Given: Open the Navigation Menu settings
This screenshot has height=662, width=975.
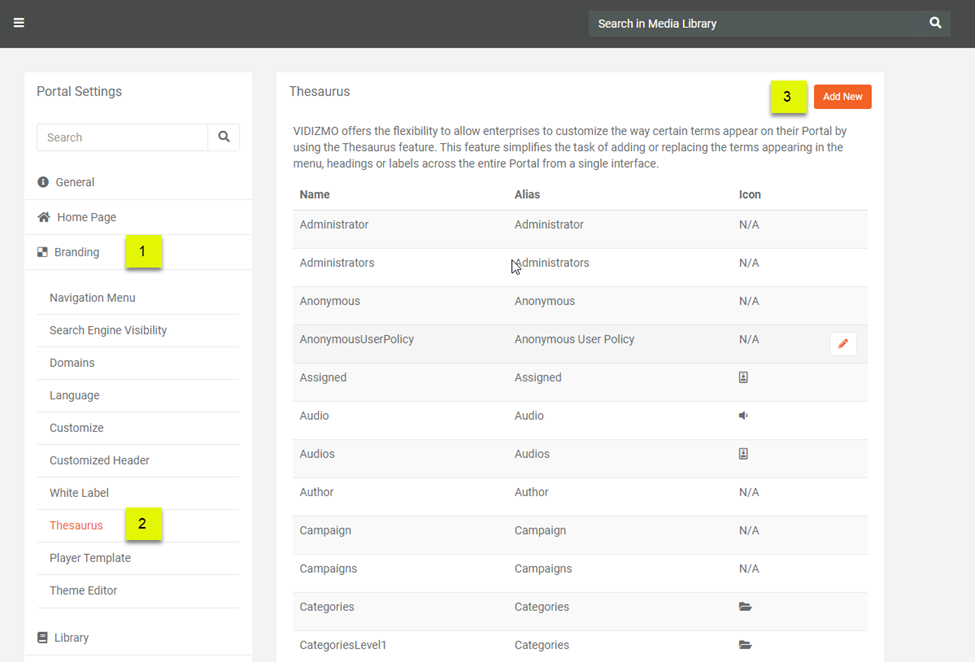Looking at the screenshot, I should coord(92,298).
